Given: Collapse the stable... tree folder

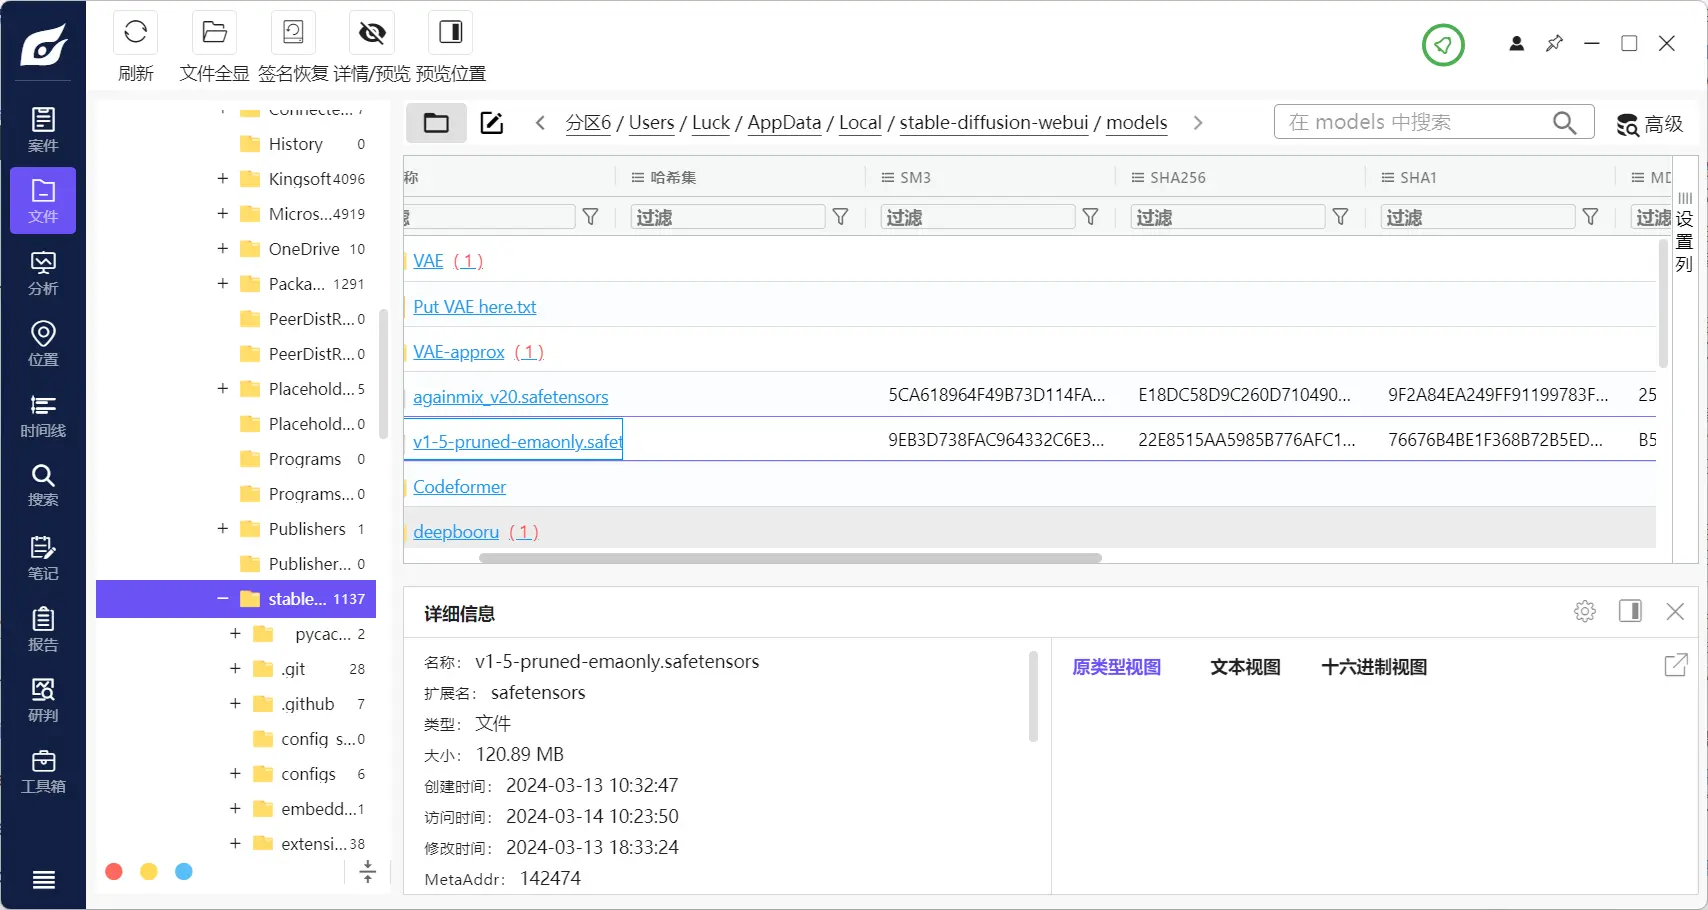Looking at the screenshot, I should click(223, 599).
